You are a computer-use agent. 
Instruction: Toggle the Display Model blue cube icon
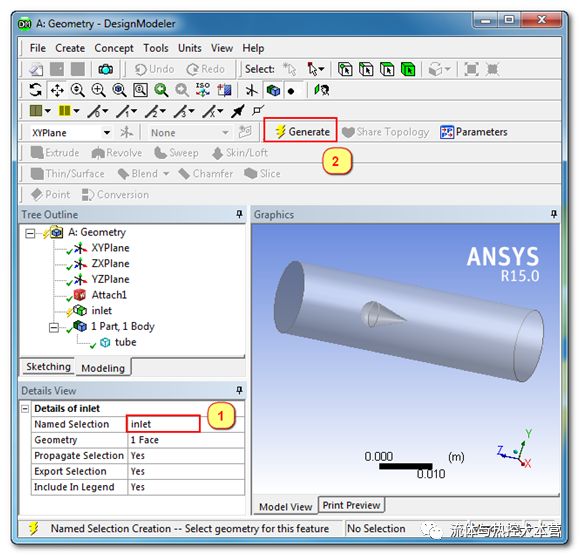pyautogui.click(x=273, y=90)
